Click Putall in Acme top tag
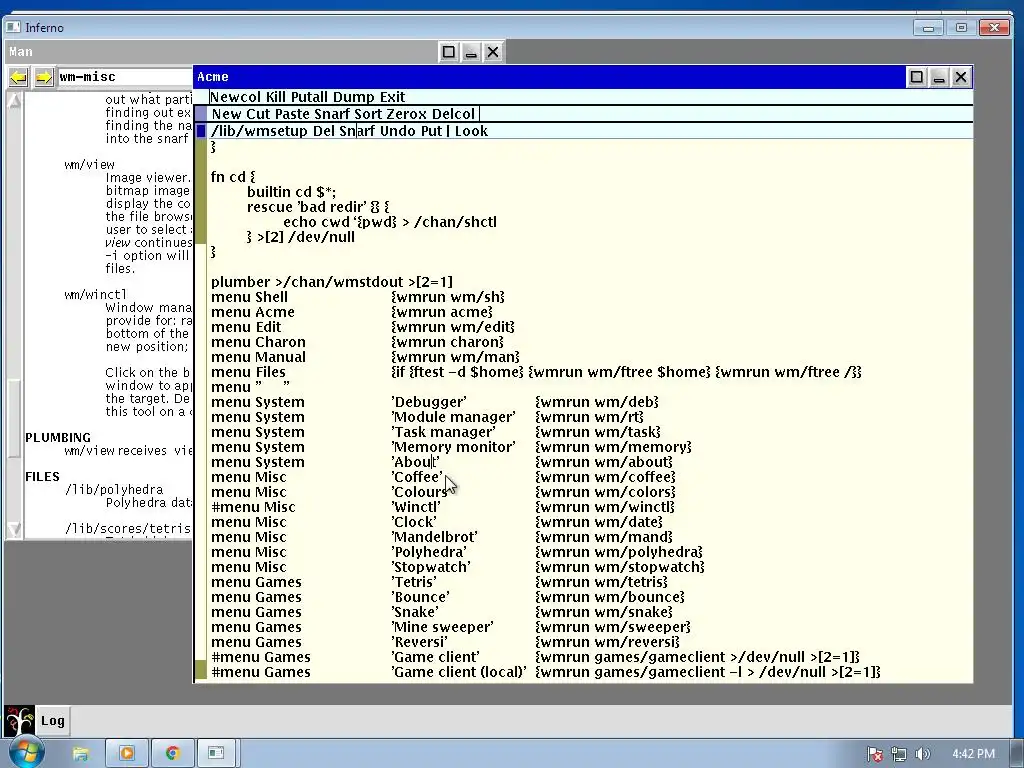Screen dimensions: 1024x768 [310, 97]
